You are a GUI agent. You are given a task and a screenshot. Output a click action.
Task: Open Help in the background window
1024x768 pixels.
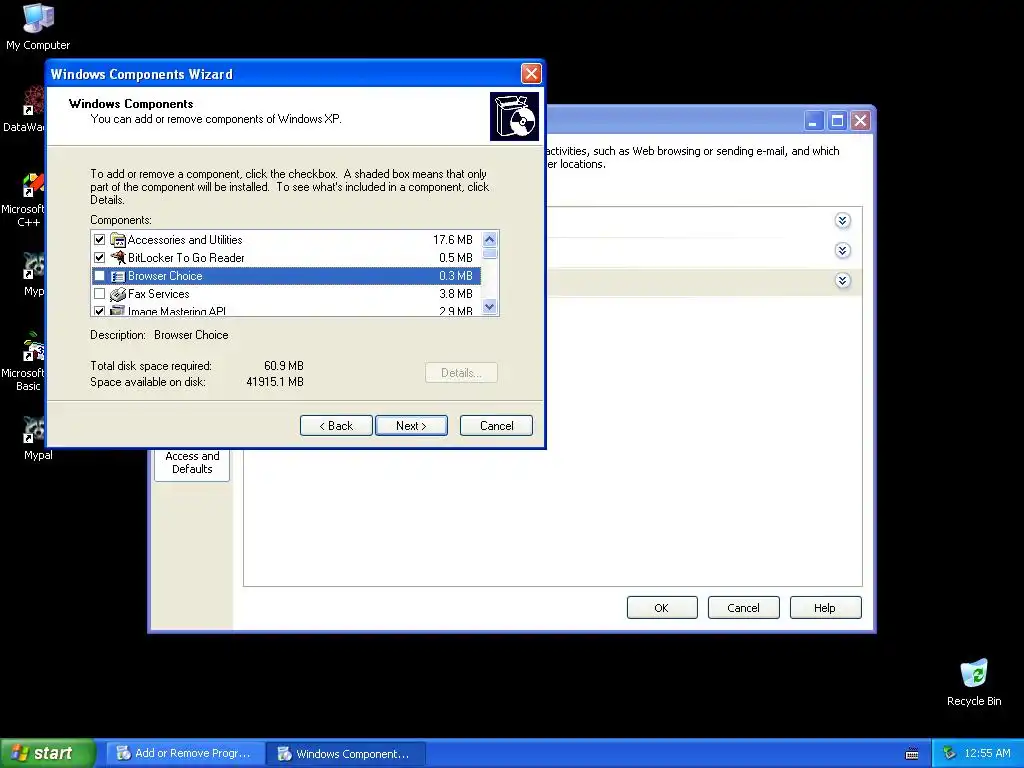(825, 608)
